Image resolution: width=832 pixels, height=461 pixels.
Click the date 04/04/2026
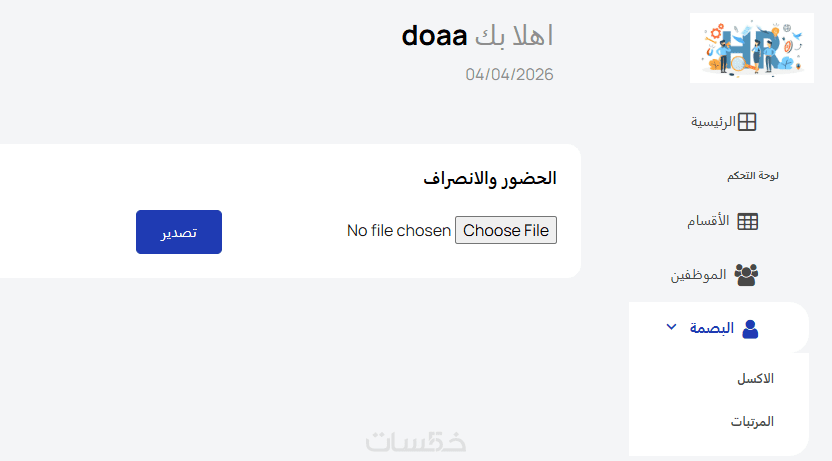tap(509, 74)
